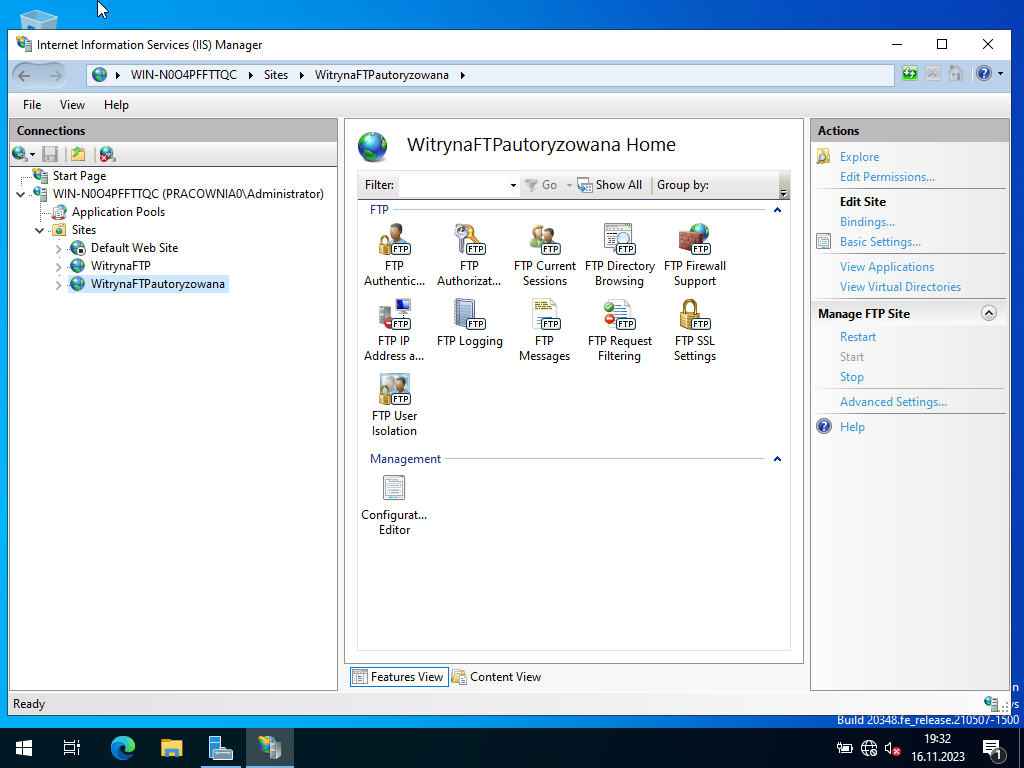Select Application Pools tree item
This screenshot has width=1024, height=768.
(118, 212)
